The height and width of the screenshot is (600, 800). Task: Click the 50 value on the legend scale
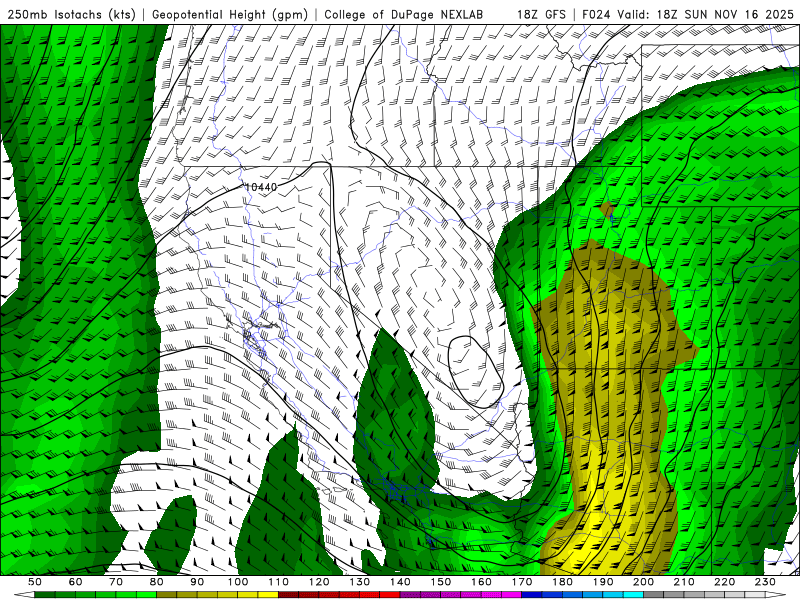tap(35, 582)
